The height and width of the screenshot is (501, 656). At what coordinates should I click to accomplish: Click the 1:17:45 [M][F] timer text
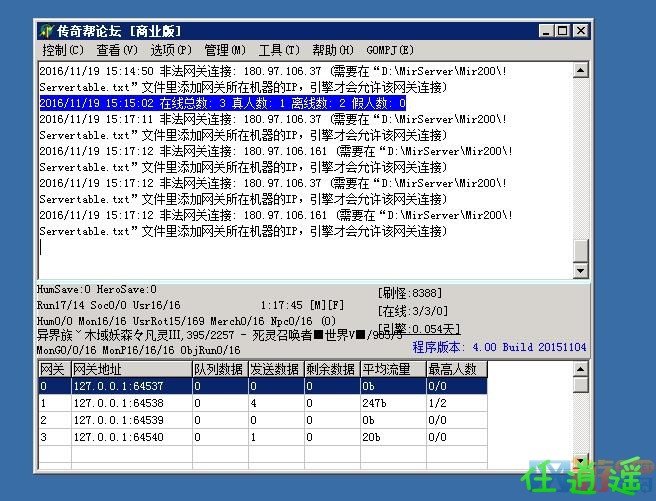[302, 305]
